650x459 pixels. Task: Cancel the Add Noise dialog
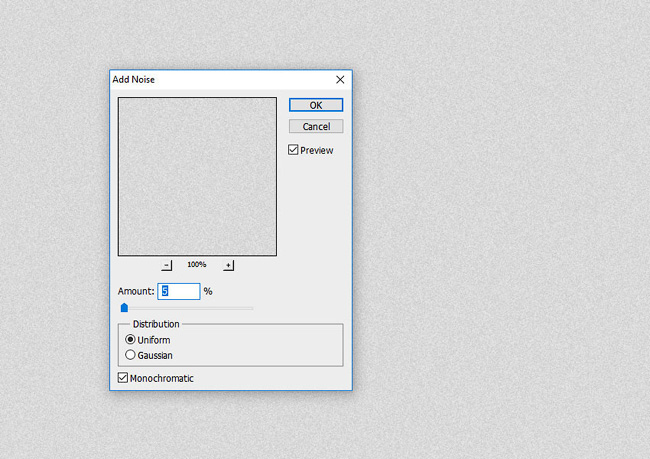pos(316,126)
